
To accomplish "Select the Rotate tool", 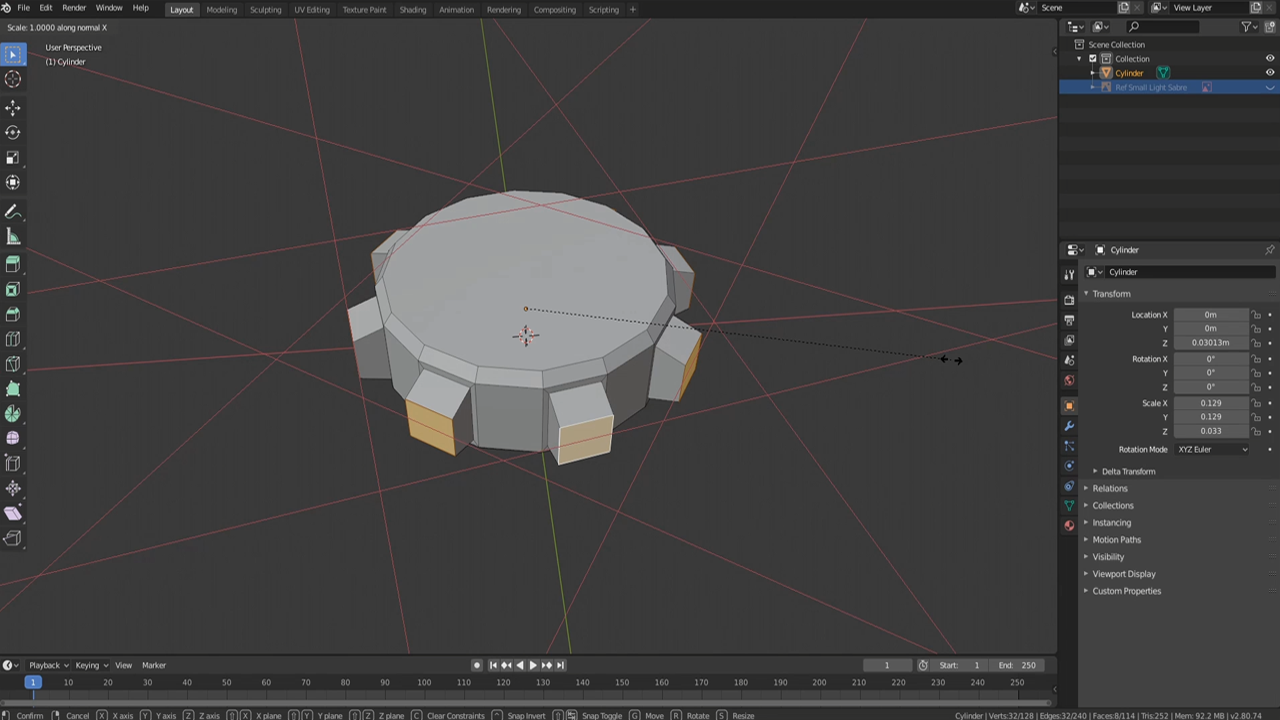I will tap(13, 132).
